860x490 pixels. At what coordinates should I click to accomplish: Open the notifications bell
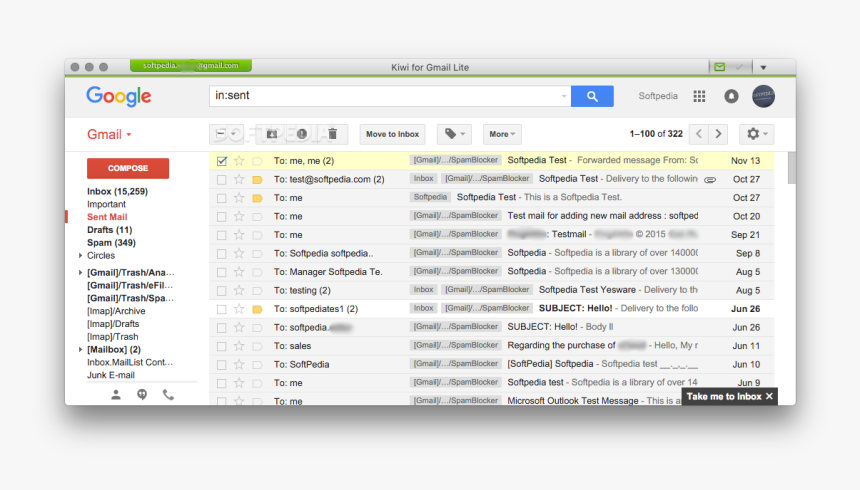point(731,96)
